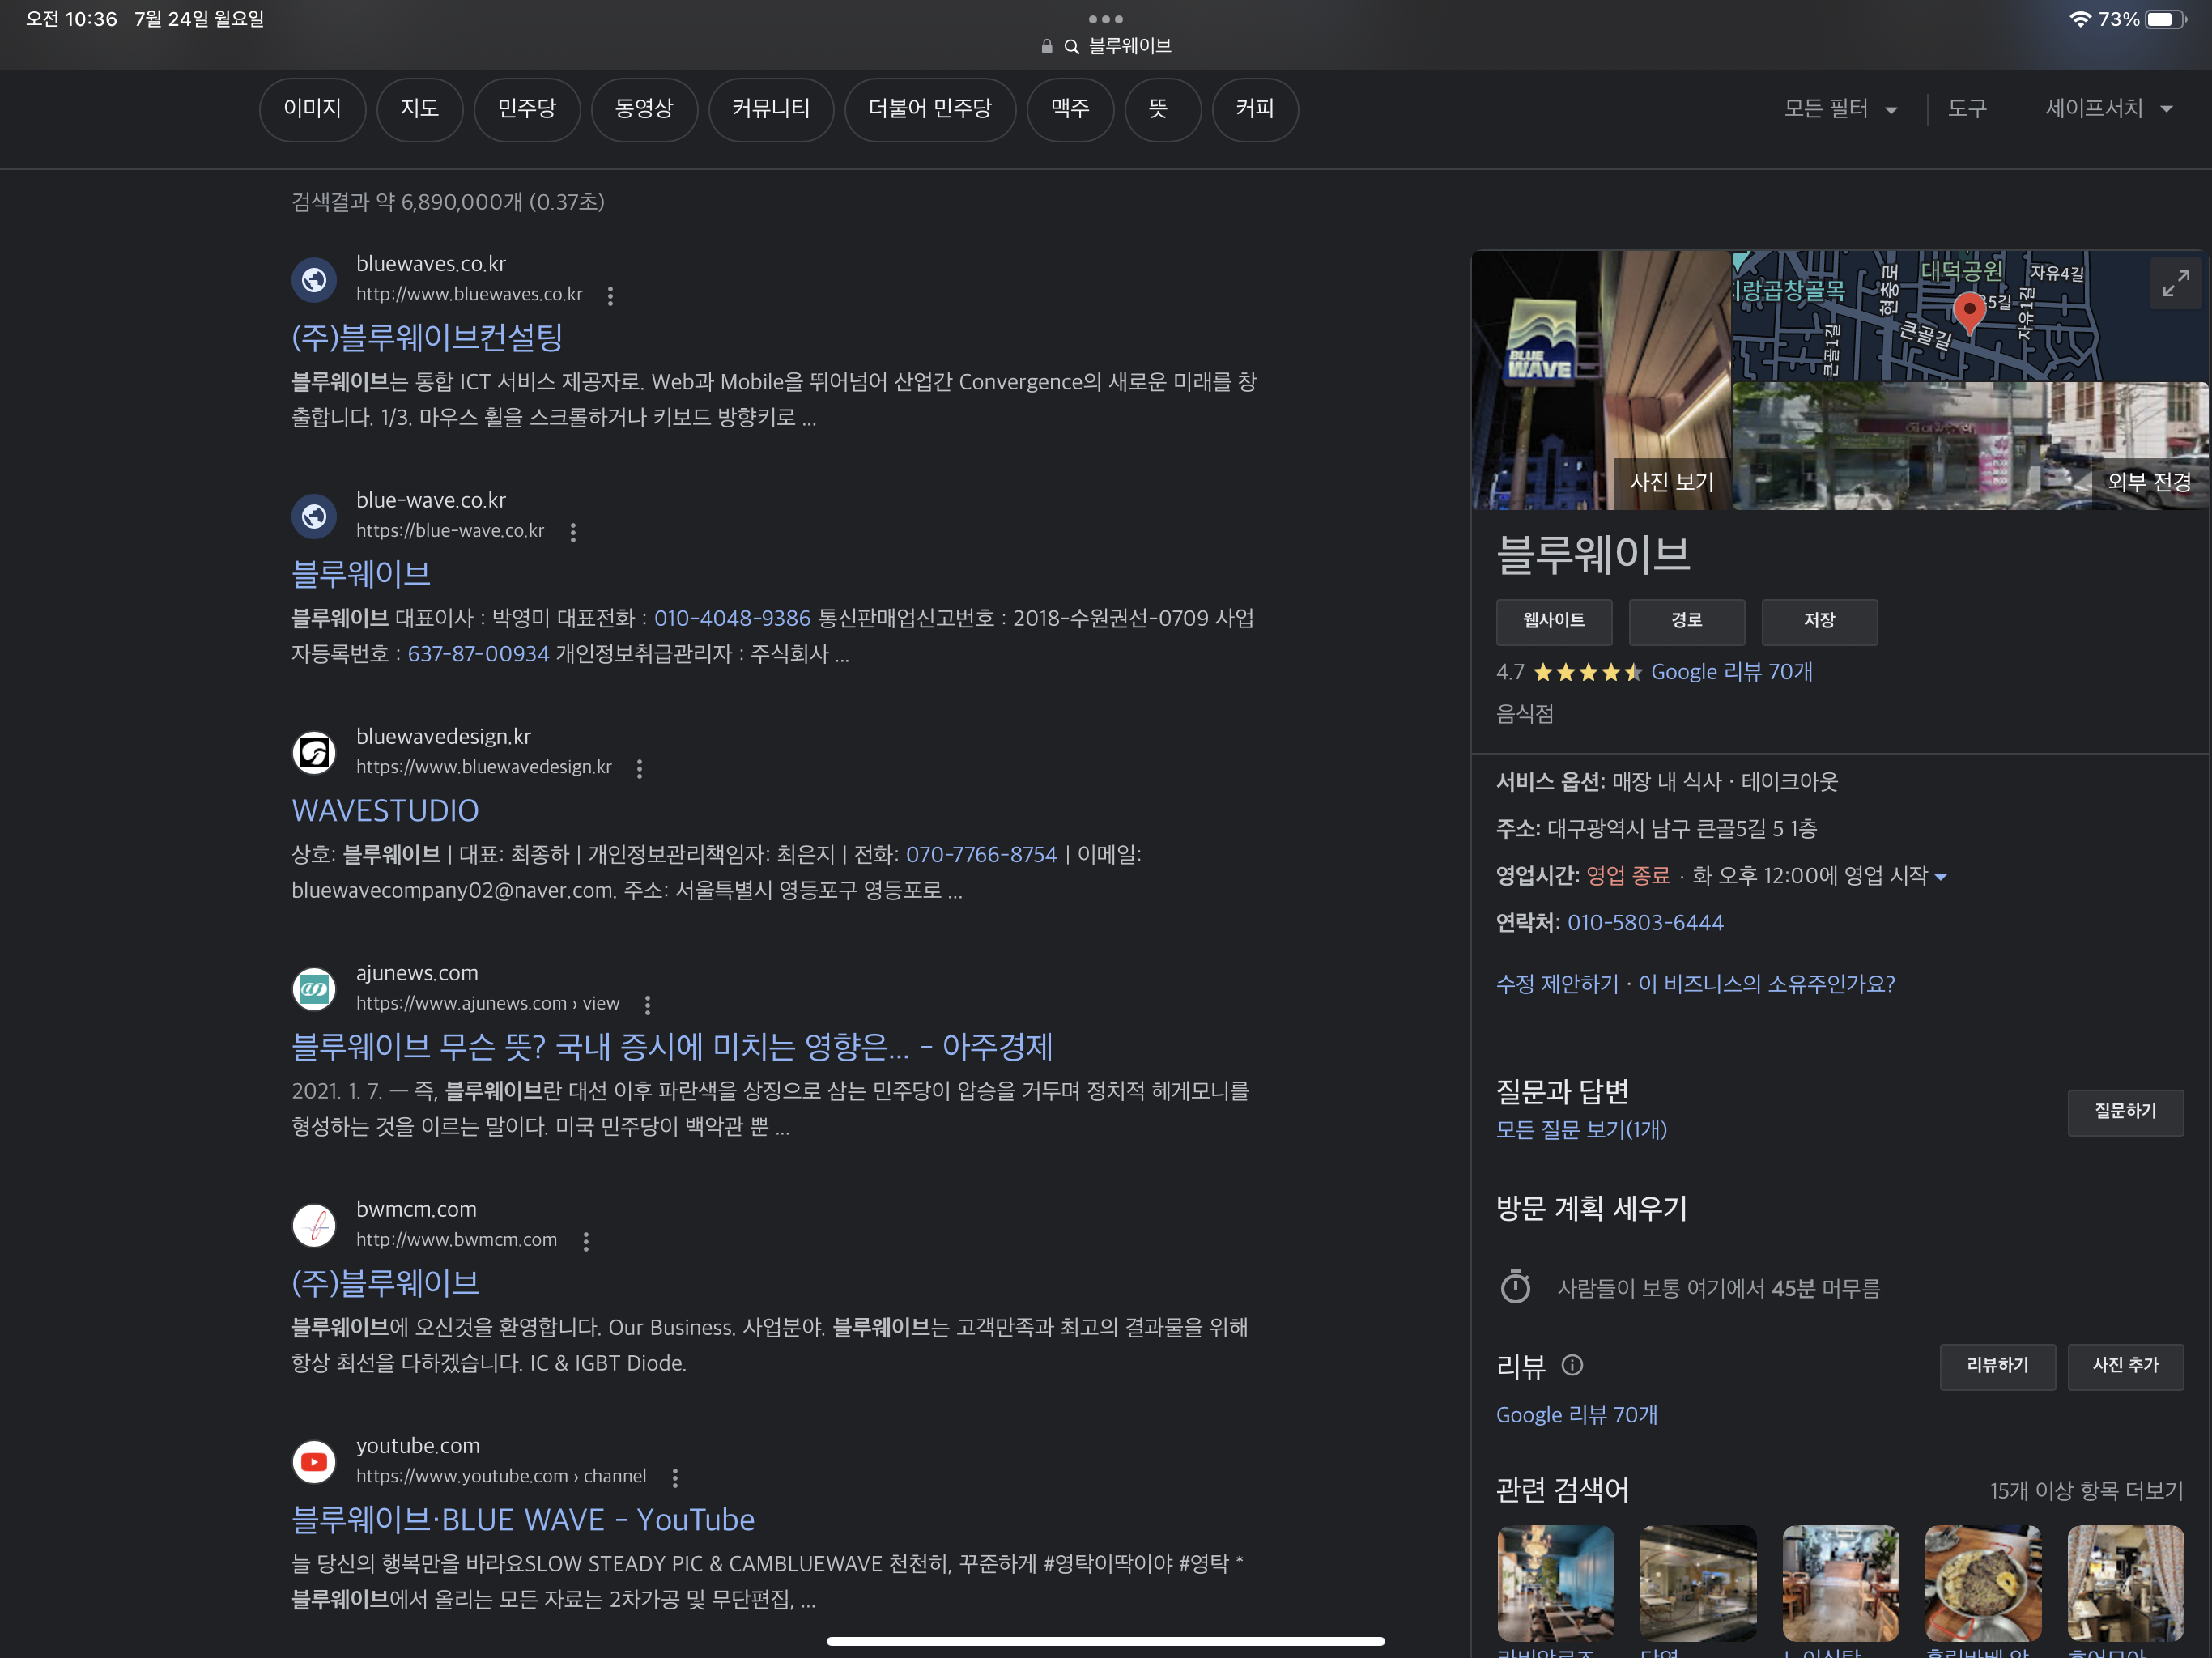Open options menu for bluewavedesign.kr result
The width and height of the screenshot is (2212, 1658).
(x=640, y=768)
